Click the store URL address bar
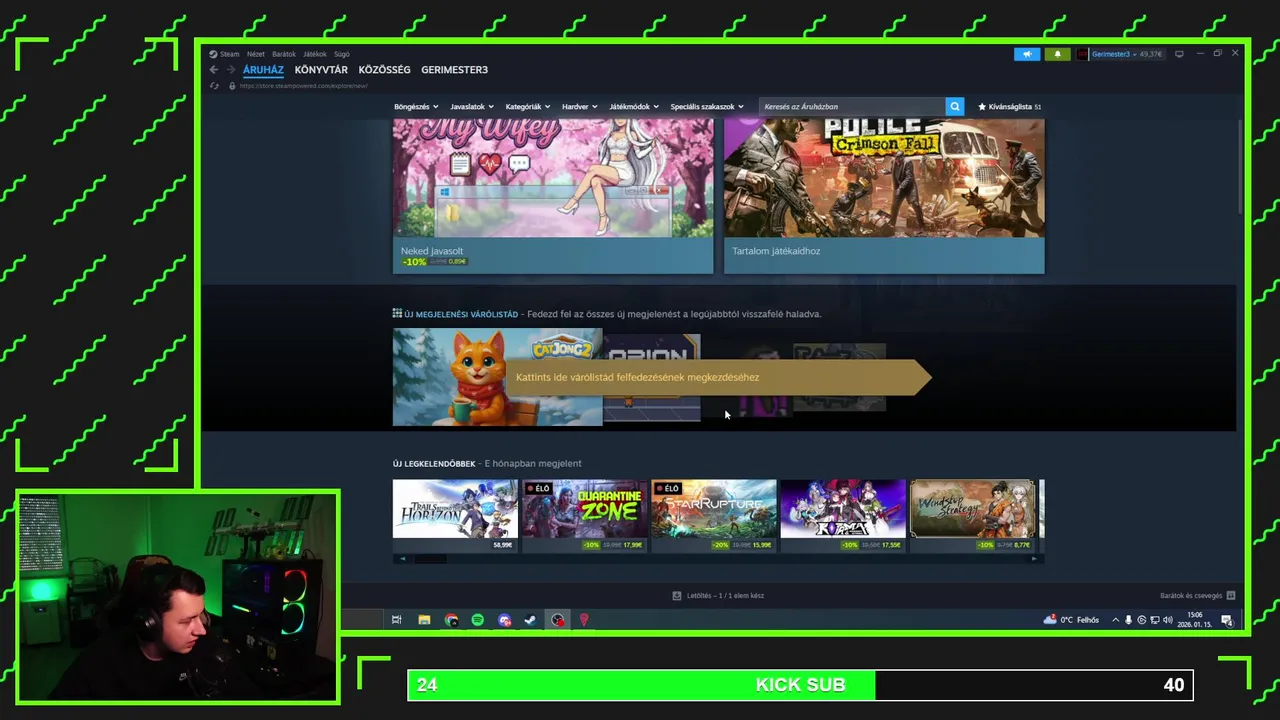 pos(303,86)
